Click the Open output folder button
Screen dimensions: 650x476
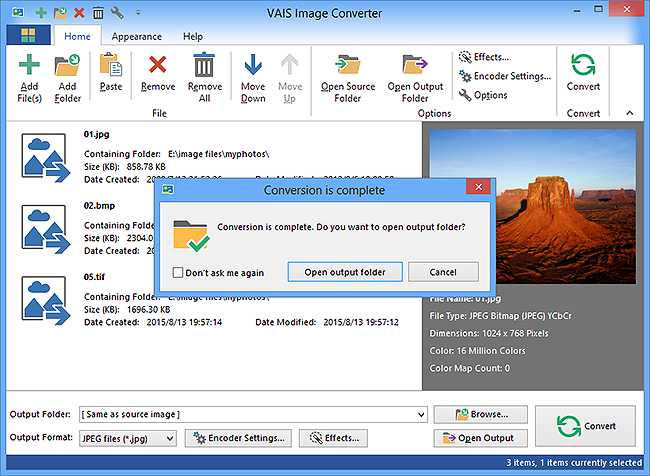coord(345,272)
